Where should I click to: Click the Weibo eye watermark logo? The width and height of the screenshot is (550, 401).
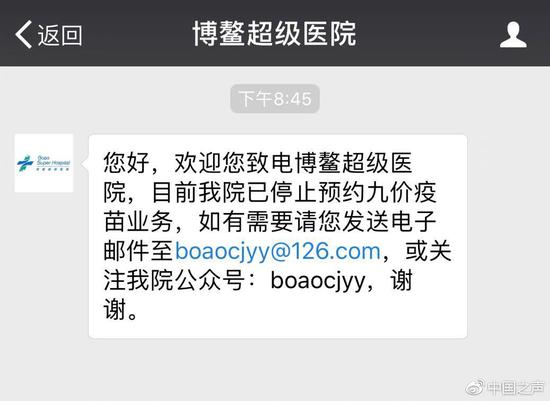click(x=476, y=387)
